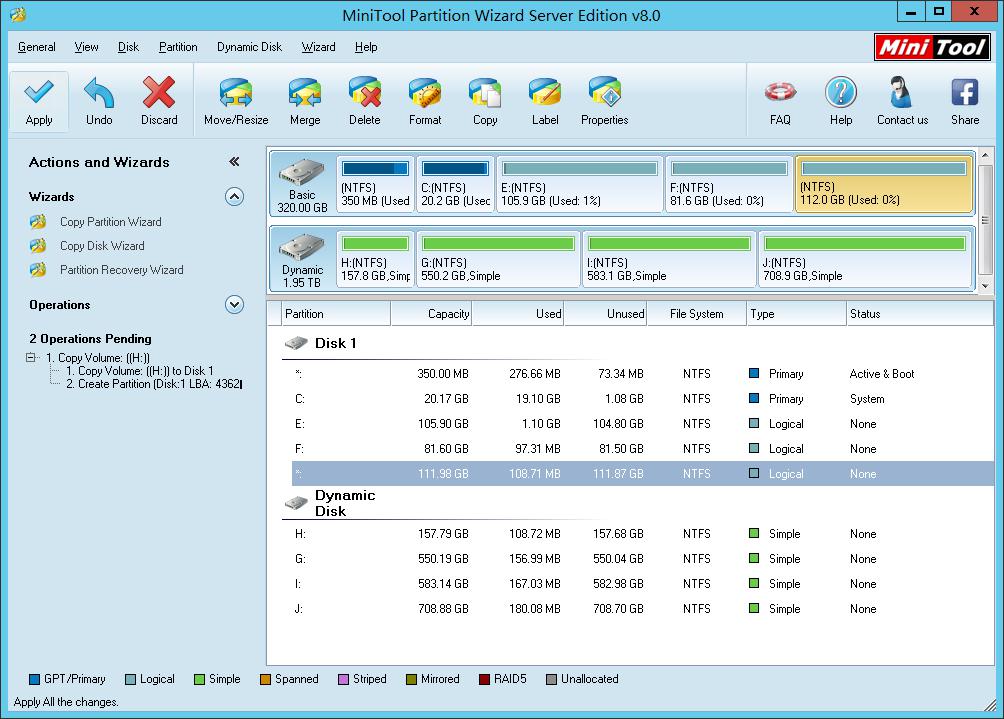Expand the Operations section

[x=234, y=305]
